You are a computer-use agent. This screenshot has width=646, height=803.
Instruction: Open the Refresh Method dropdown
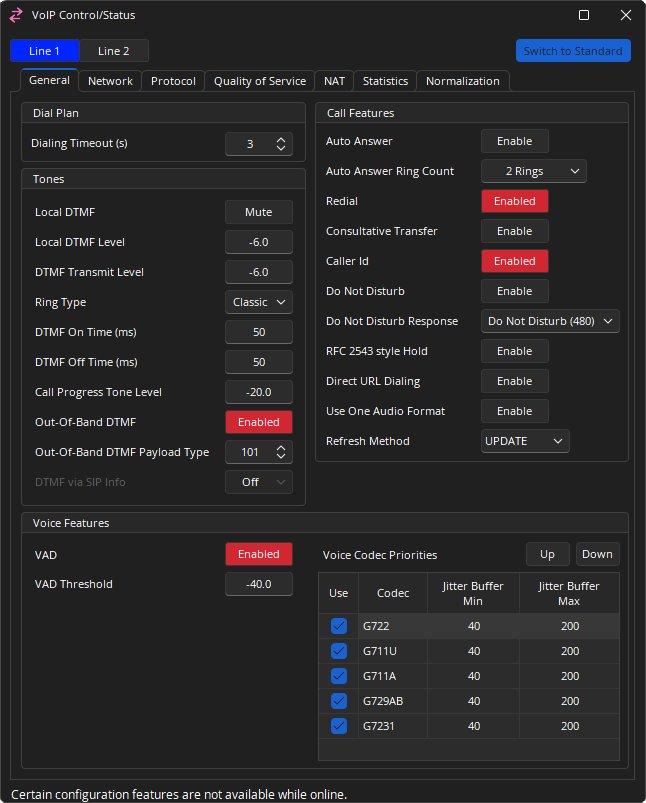[525, 441]
